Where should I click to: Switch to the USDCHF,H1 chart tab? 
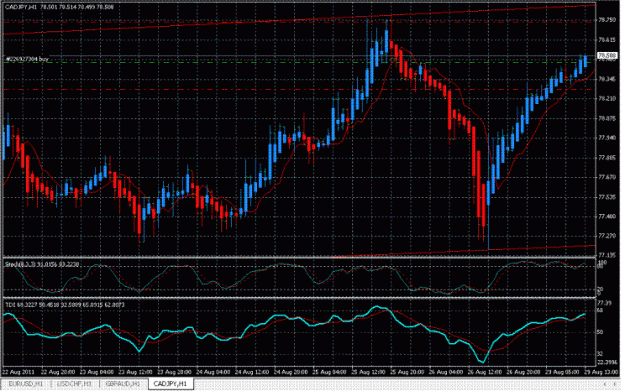[75, 384]
